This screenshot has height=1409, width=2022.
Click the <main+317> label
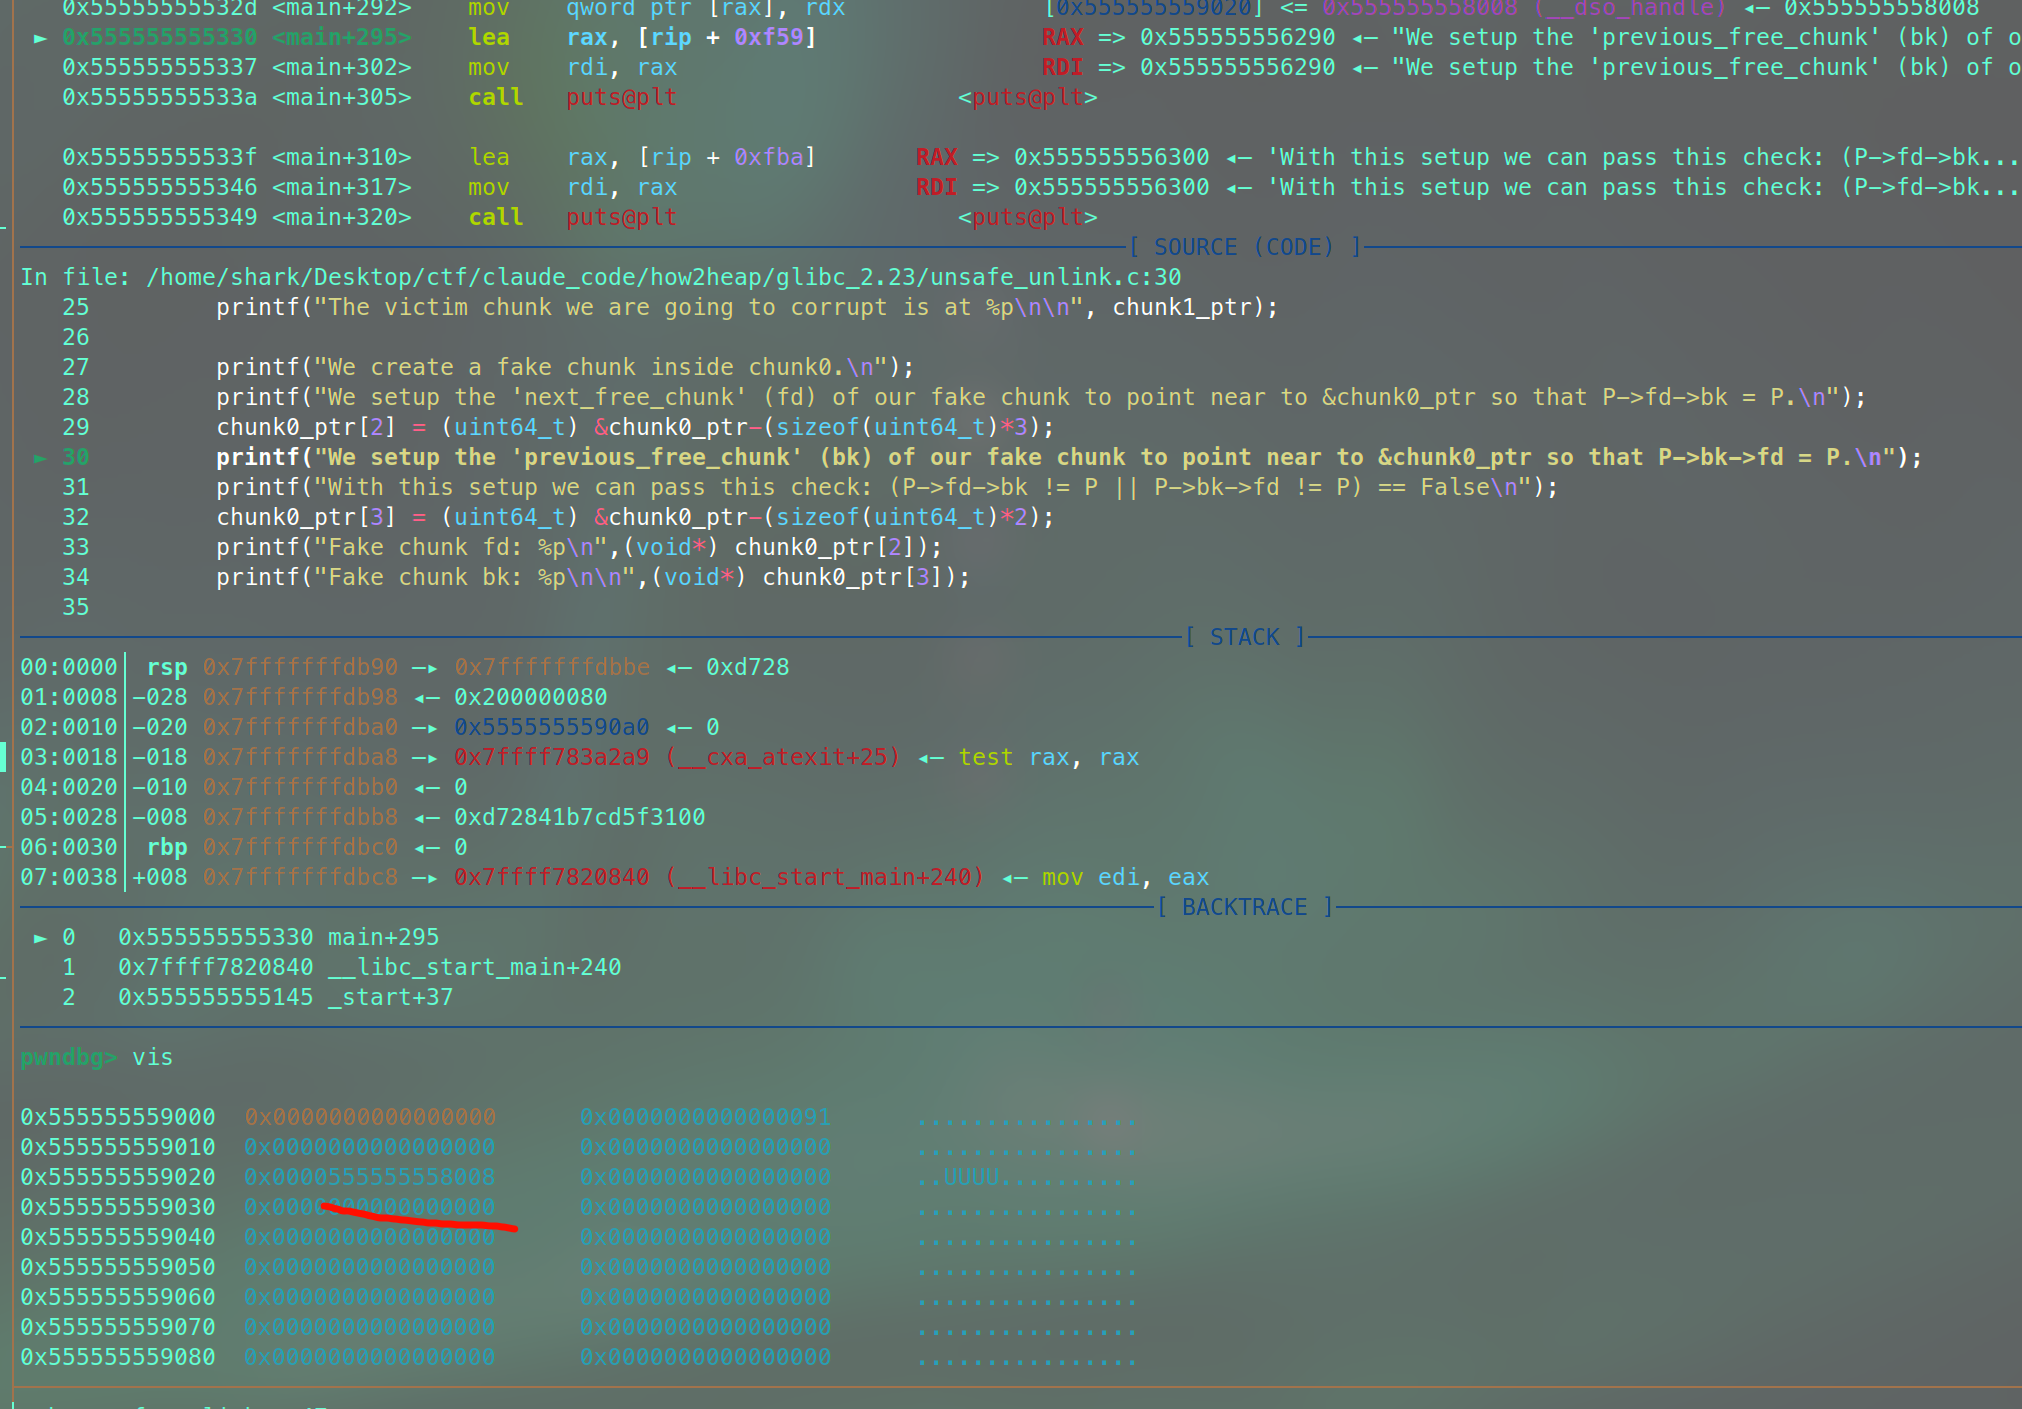[341, 188]
